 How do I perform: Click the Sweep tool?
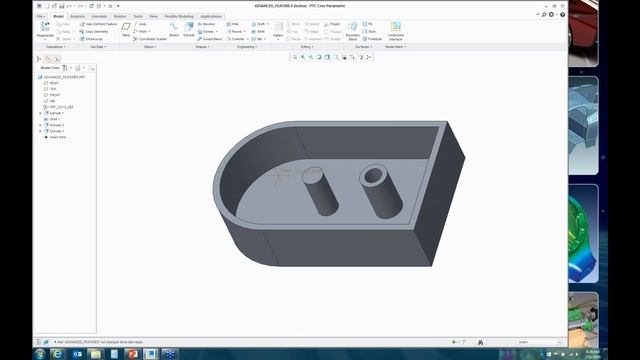(x=208, y=31)
